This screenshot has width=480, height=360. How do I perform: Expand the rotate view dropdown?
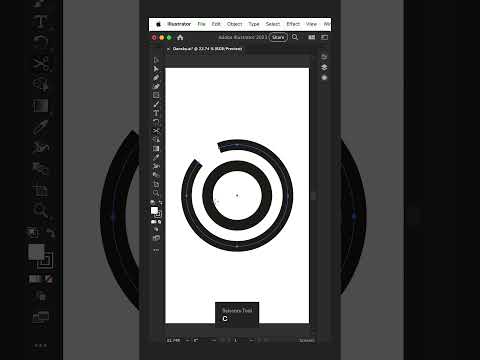[214, 340]
